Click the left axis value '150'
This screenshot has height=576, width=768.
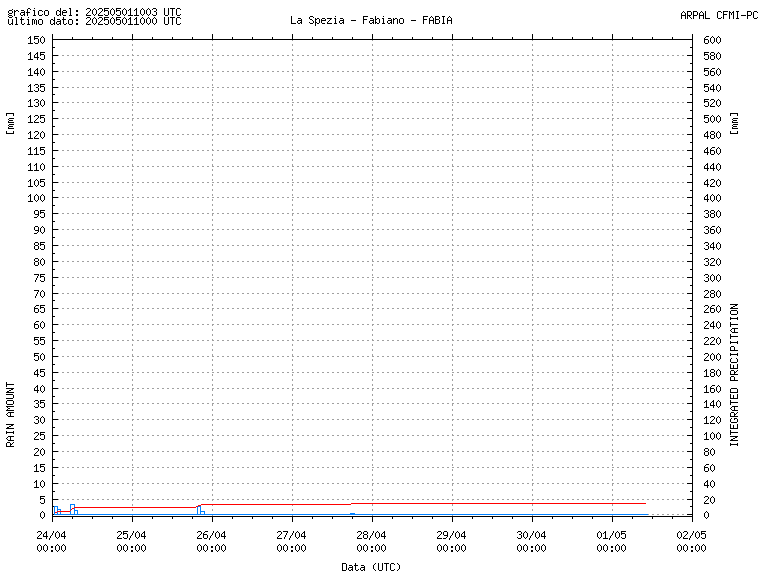(x=36, y=40)
